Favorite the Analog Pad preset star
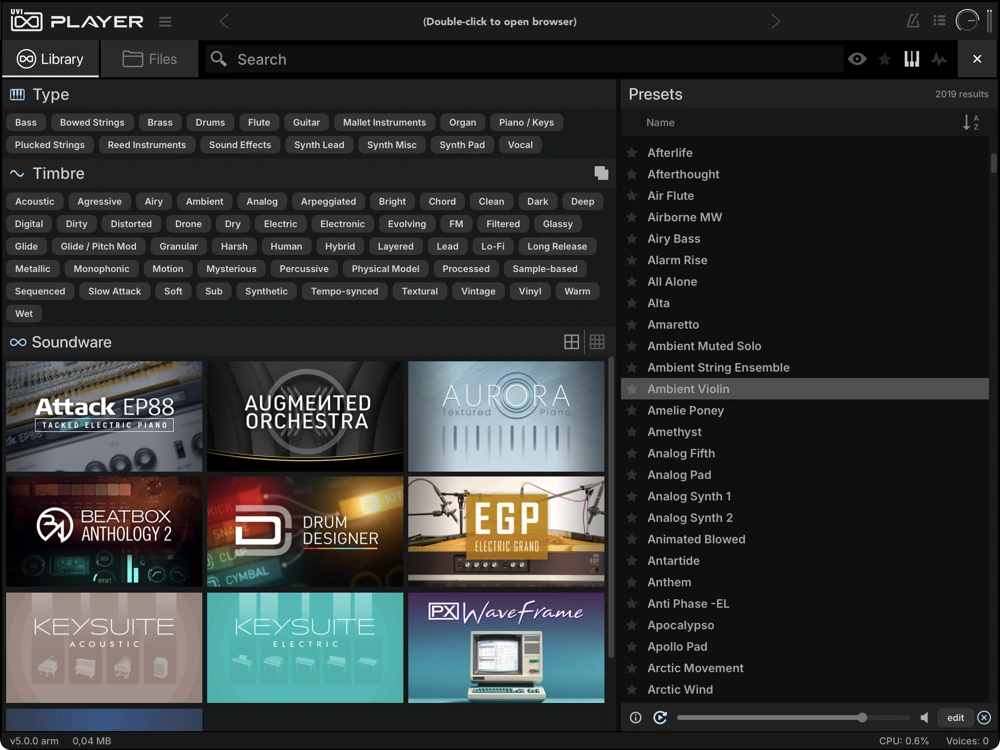Image resolution: width=1000 pixels, height=750 pixels. coord(632,475)
